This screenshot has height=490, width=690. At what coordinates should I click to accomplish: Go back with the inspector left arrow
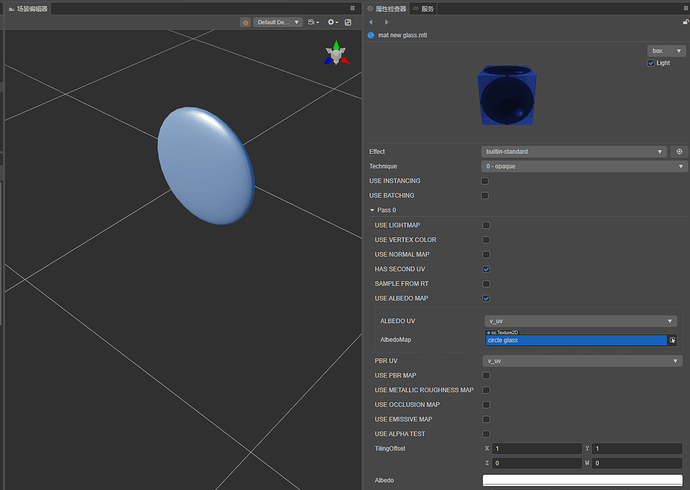tap(372, 22)
